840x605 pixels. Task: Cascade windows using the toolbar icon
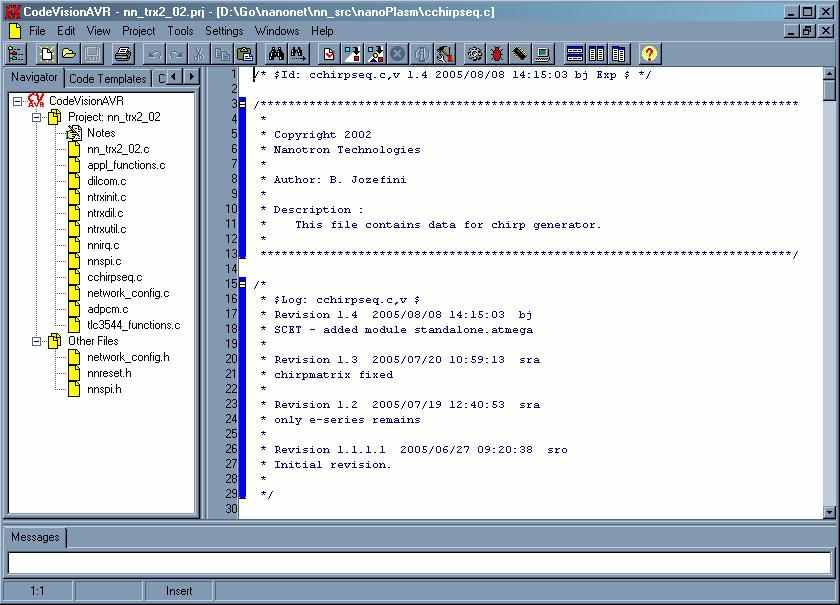tap(618, 54)
